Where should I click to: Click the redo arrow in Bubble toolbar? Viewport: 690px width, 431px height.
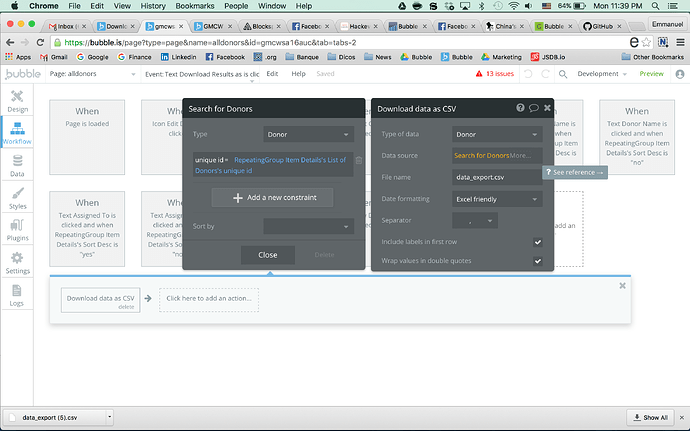click(x=545, y=74)
